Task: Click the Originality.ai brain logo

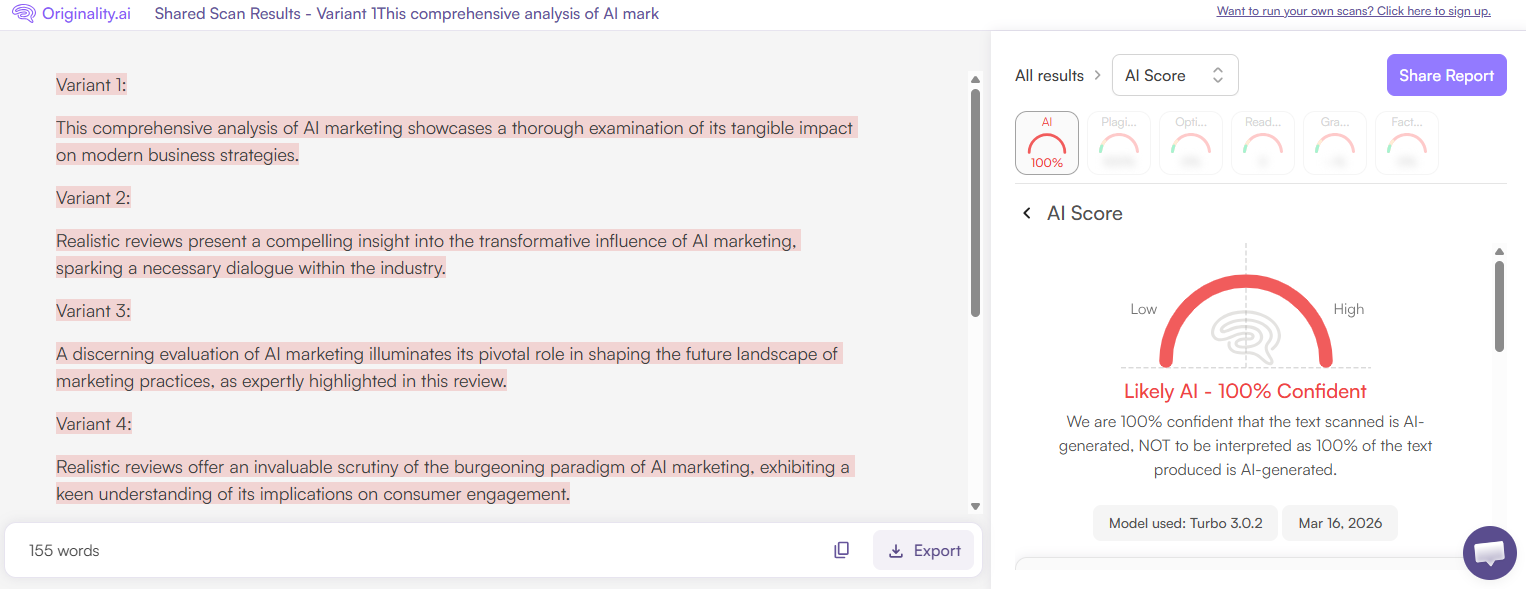Action: tap(22, 14)
